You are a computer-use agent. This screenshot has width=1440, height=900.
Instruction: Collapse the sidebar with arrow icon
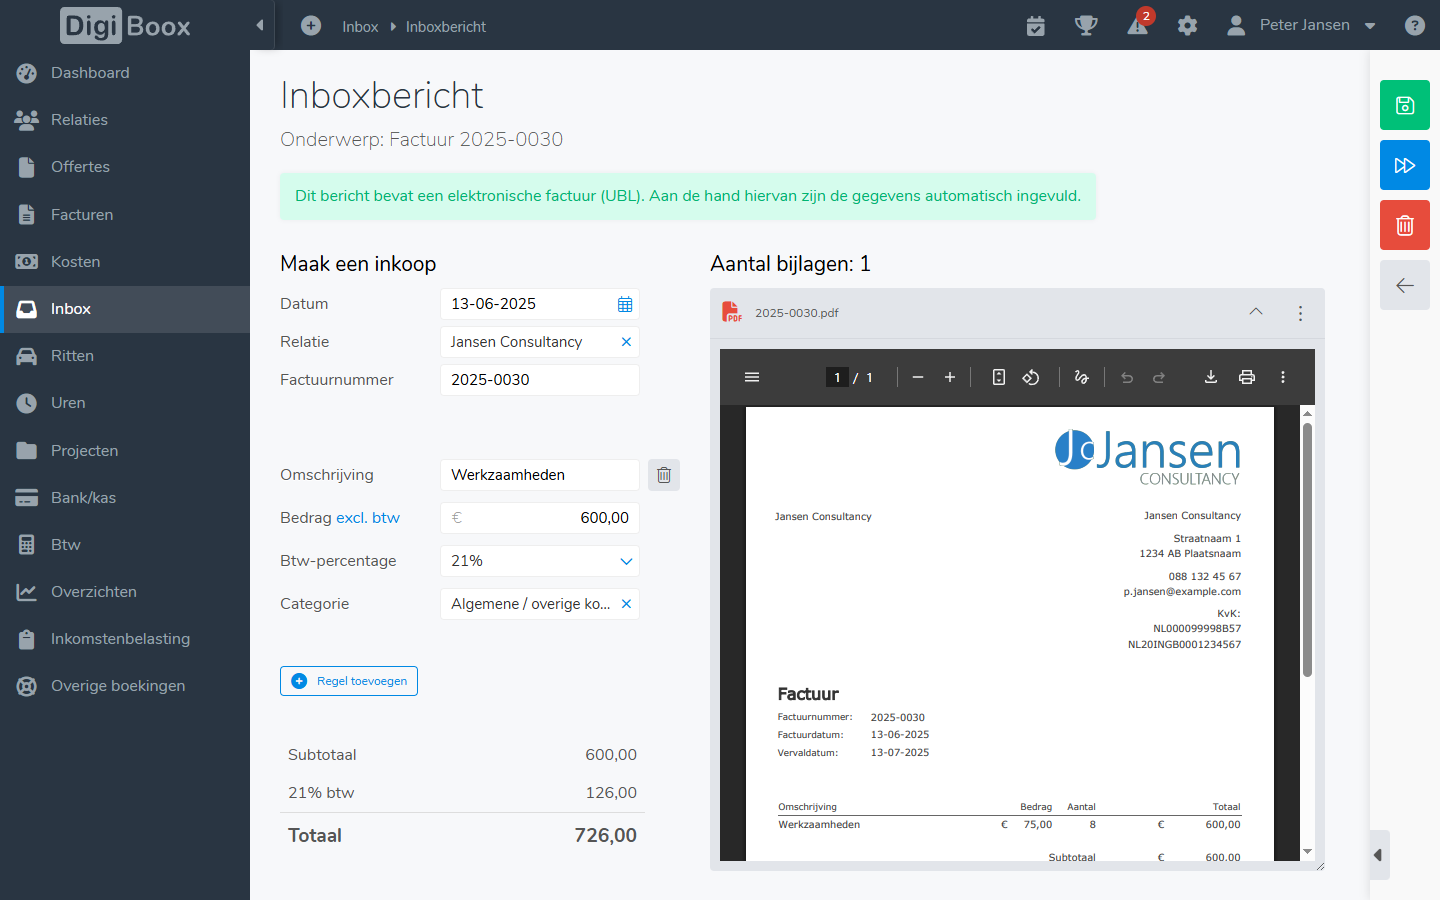click(x=260, y=25)
